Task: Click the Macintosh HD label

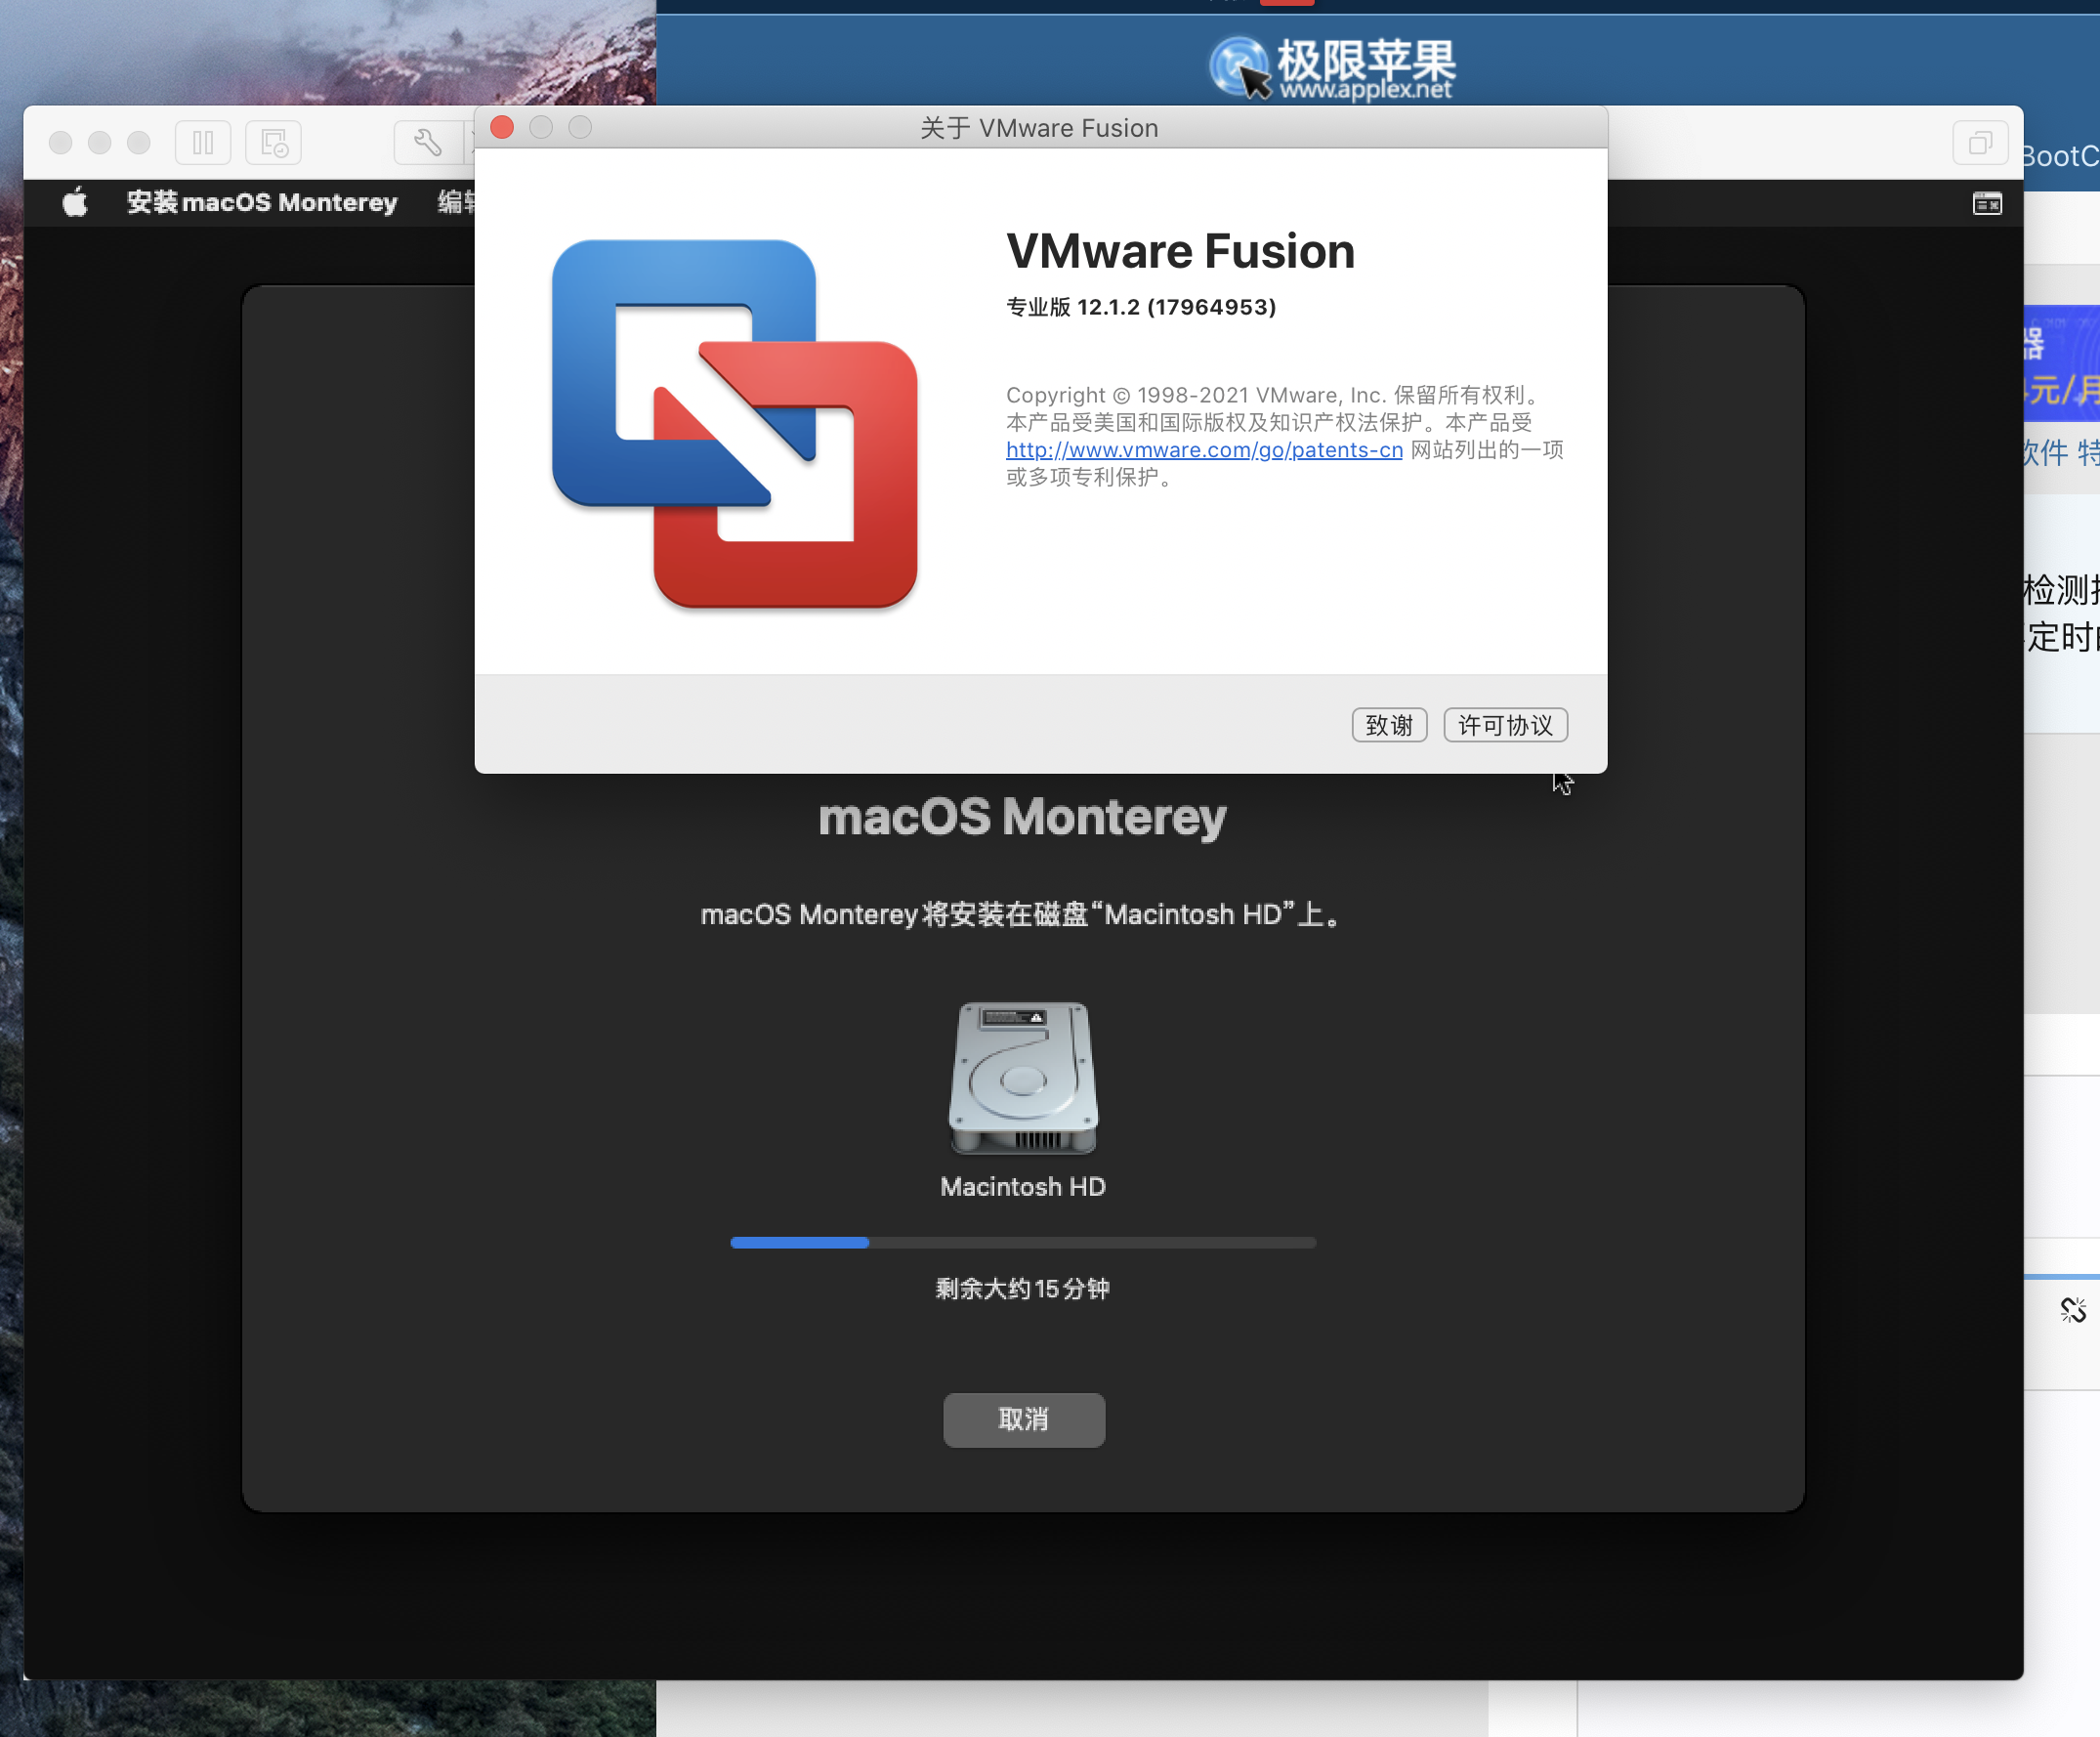Action: pyautogui.click(x=1023, y=1187)
